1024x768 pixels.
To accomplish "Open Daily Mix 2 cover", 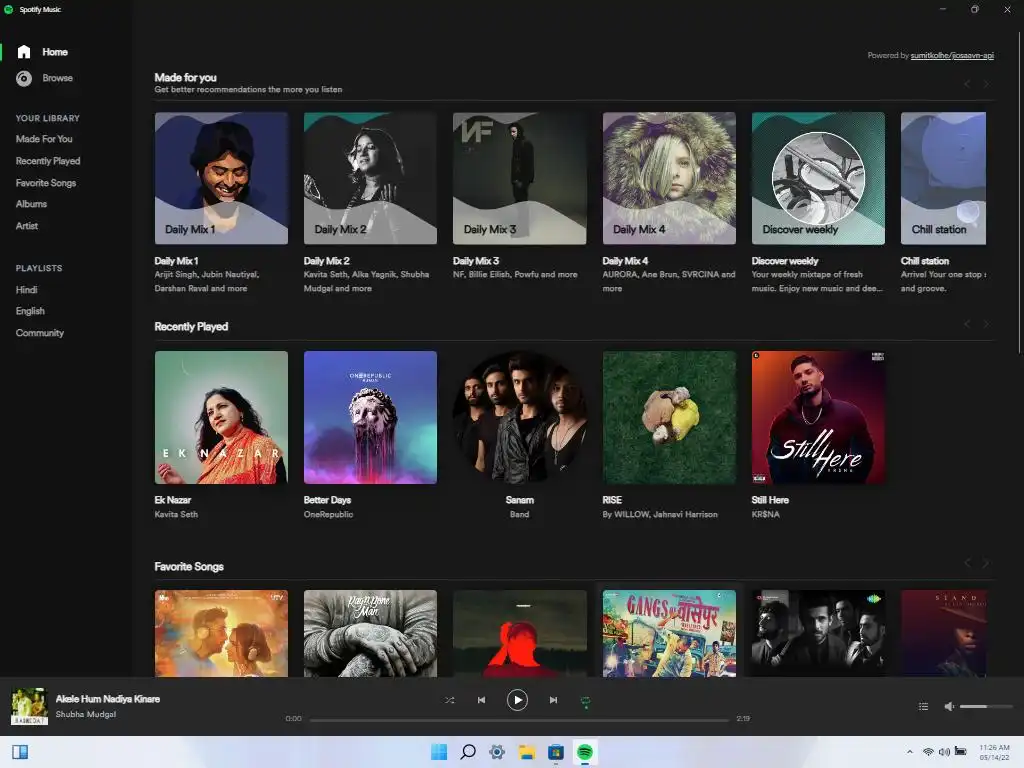I will (x=370, y=178).
